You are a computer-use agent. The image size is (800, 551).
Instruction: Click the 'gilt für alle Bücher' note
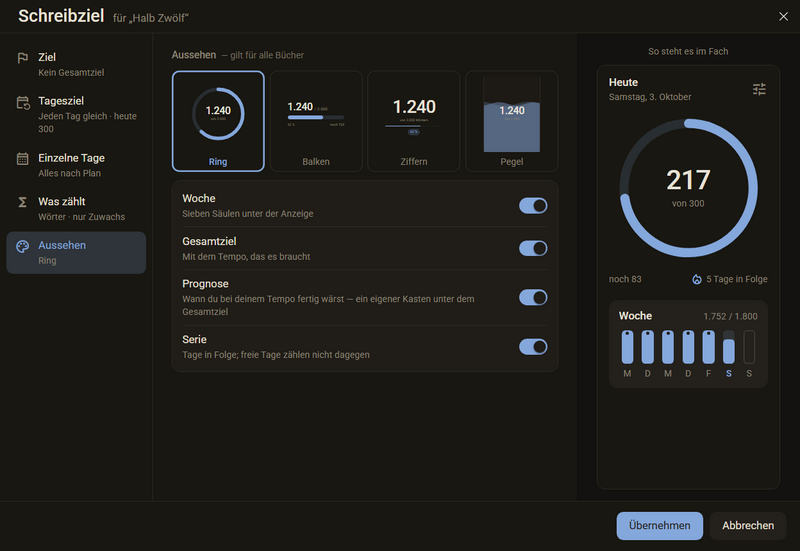[267, 55]
